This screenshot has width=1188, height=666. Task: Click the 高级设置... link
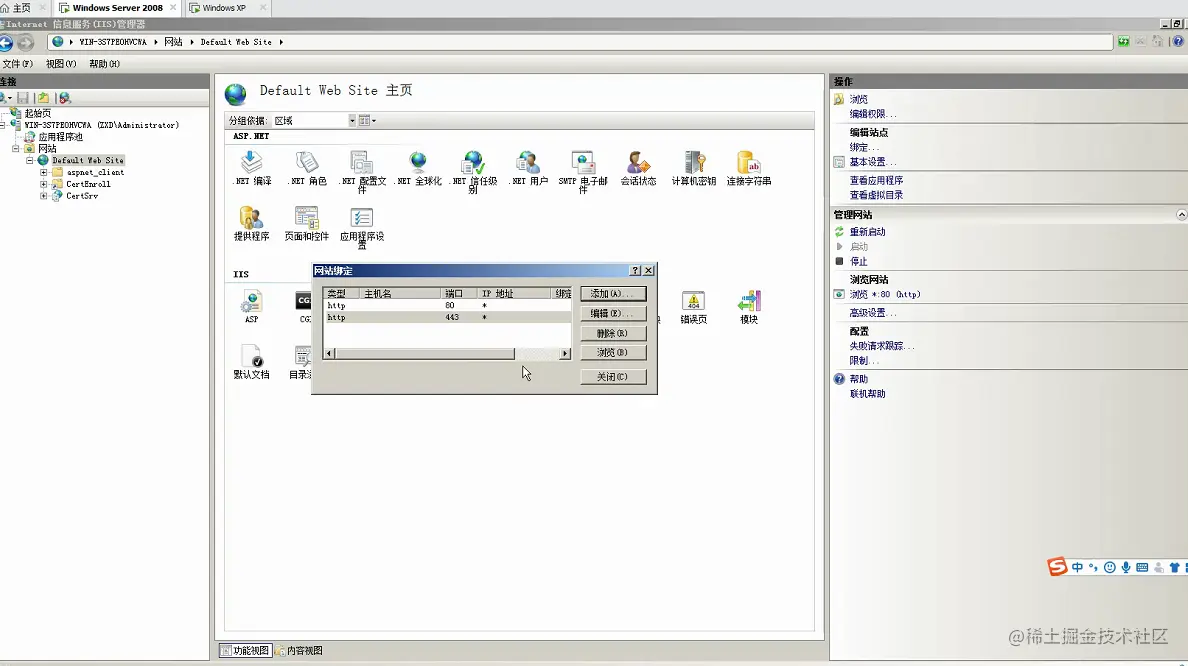pyautogui.click(x=872, y=312)
